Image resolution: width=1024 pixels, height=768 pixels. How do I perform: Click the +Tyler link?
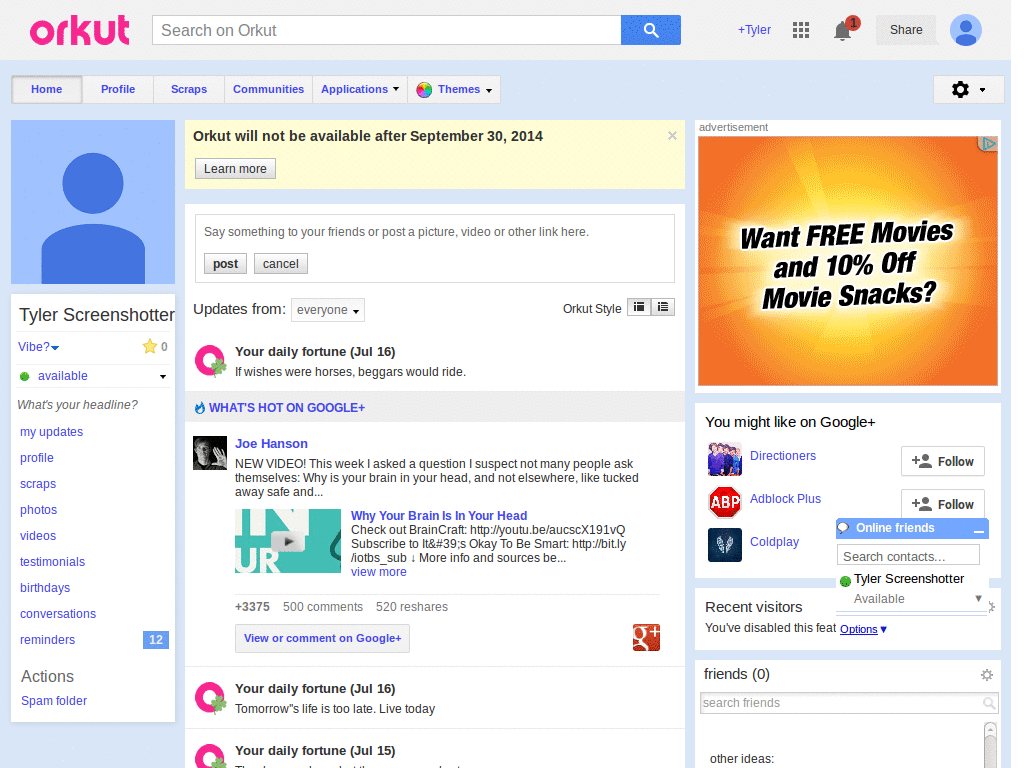754,30
